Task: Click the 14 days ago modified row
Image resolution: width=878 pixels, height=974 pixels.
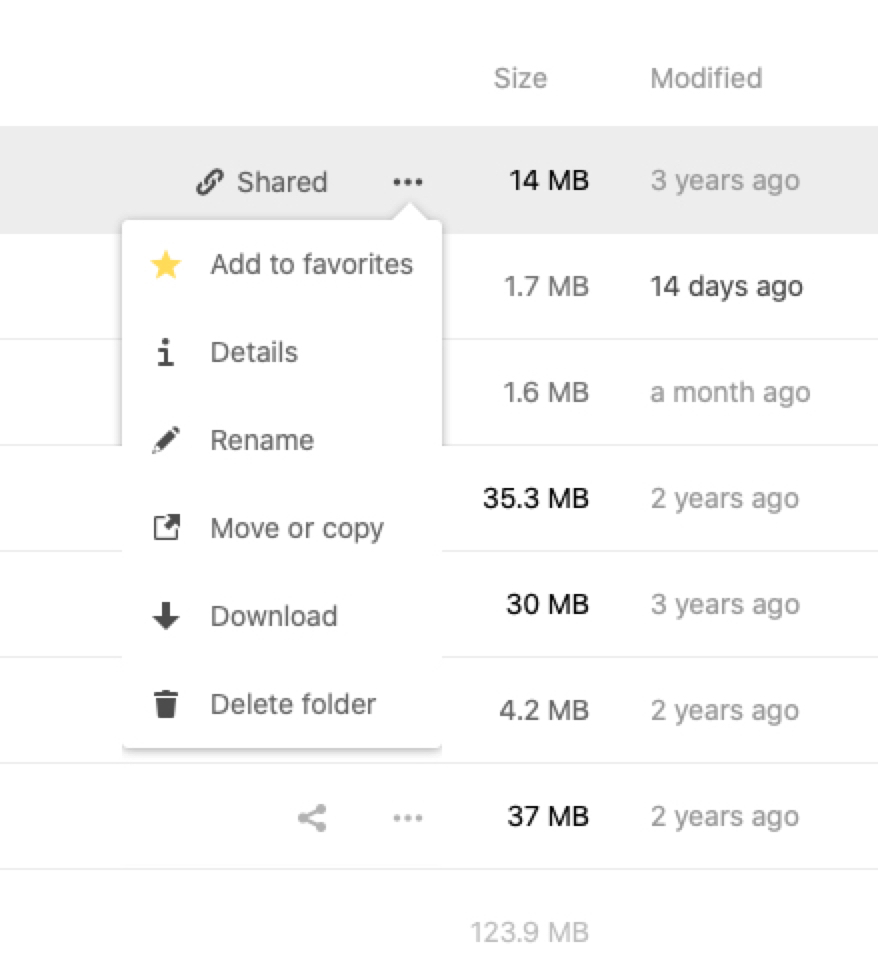Action: point(726,287)
